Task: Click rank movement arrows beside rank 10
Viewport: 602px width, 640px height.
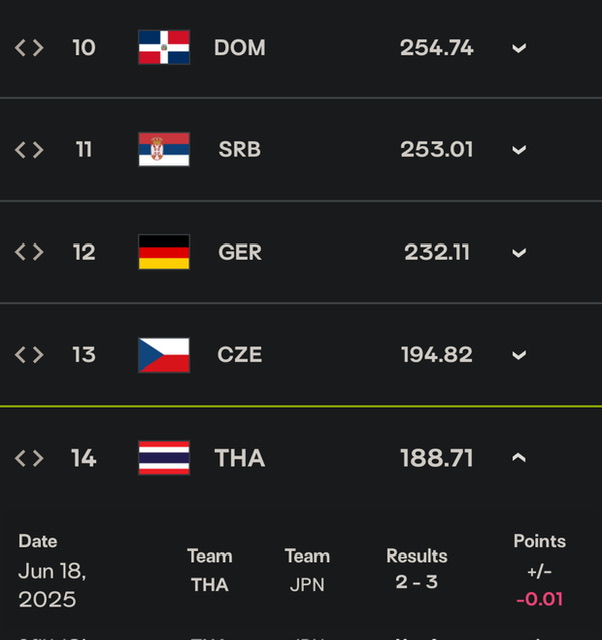Action: tap(29, 48)
